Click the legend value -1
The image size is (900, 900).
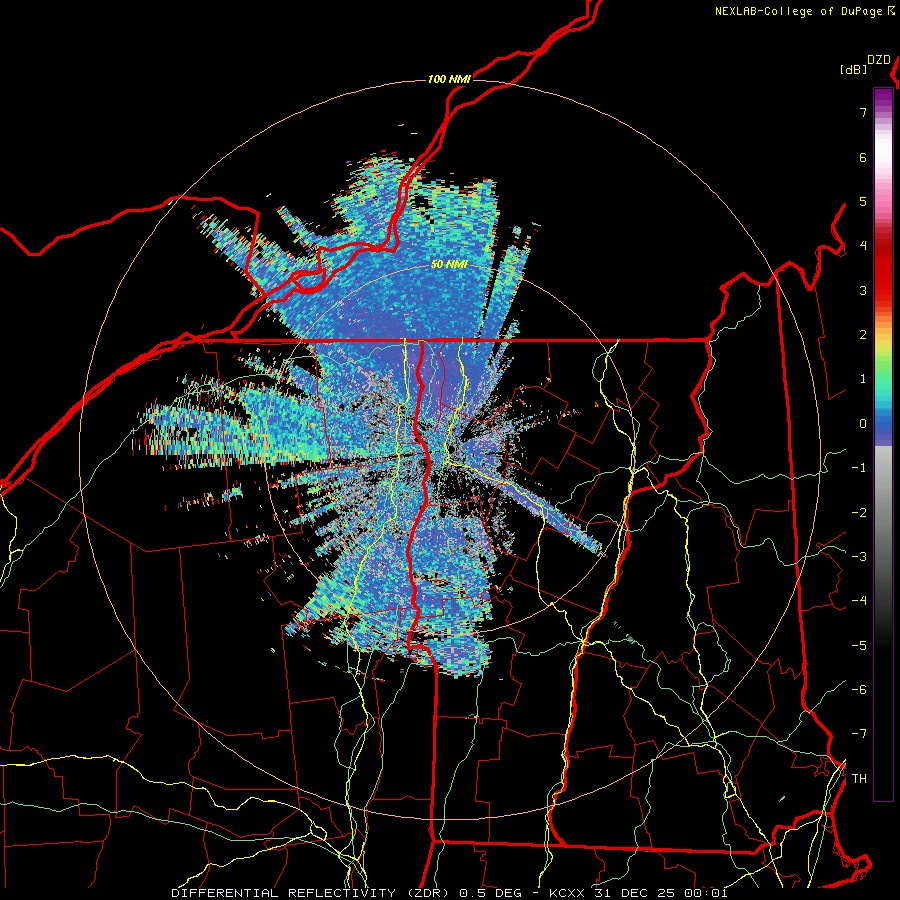point(859,468)
